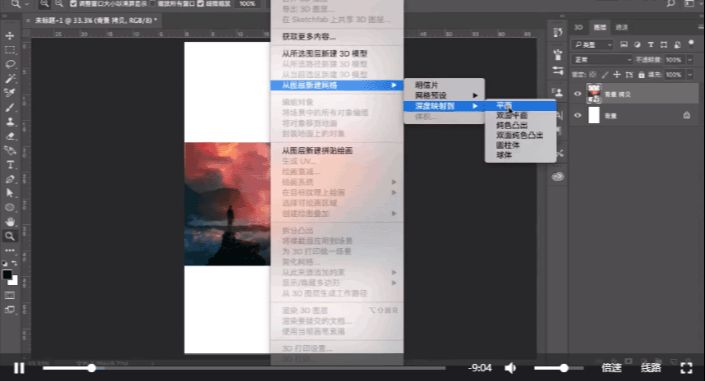
Task: Open the zoom tool preset dropdown arrow
Action: pos(27,4)
